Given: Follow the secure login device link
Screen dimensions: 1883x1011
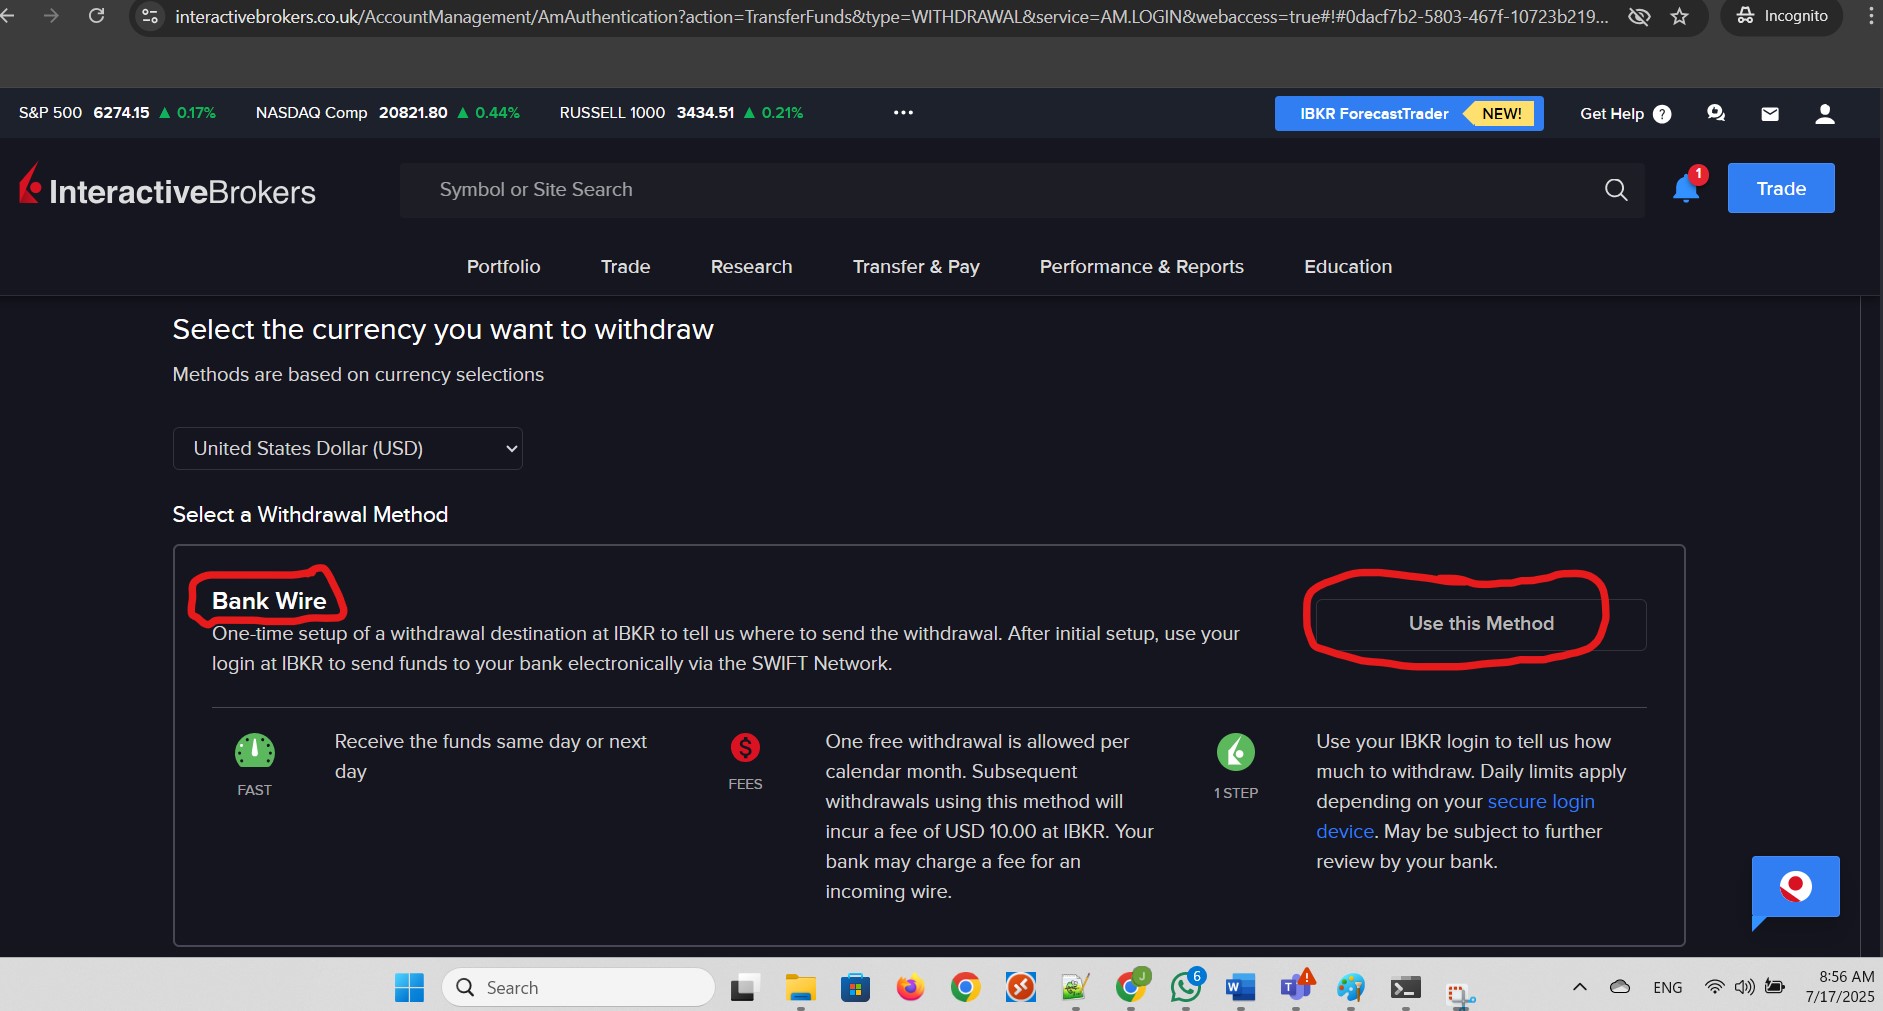Looking at the screenshot, I should 1455,816.
